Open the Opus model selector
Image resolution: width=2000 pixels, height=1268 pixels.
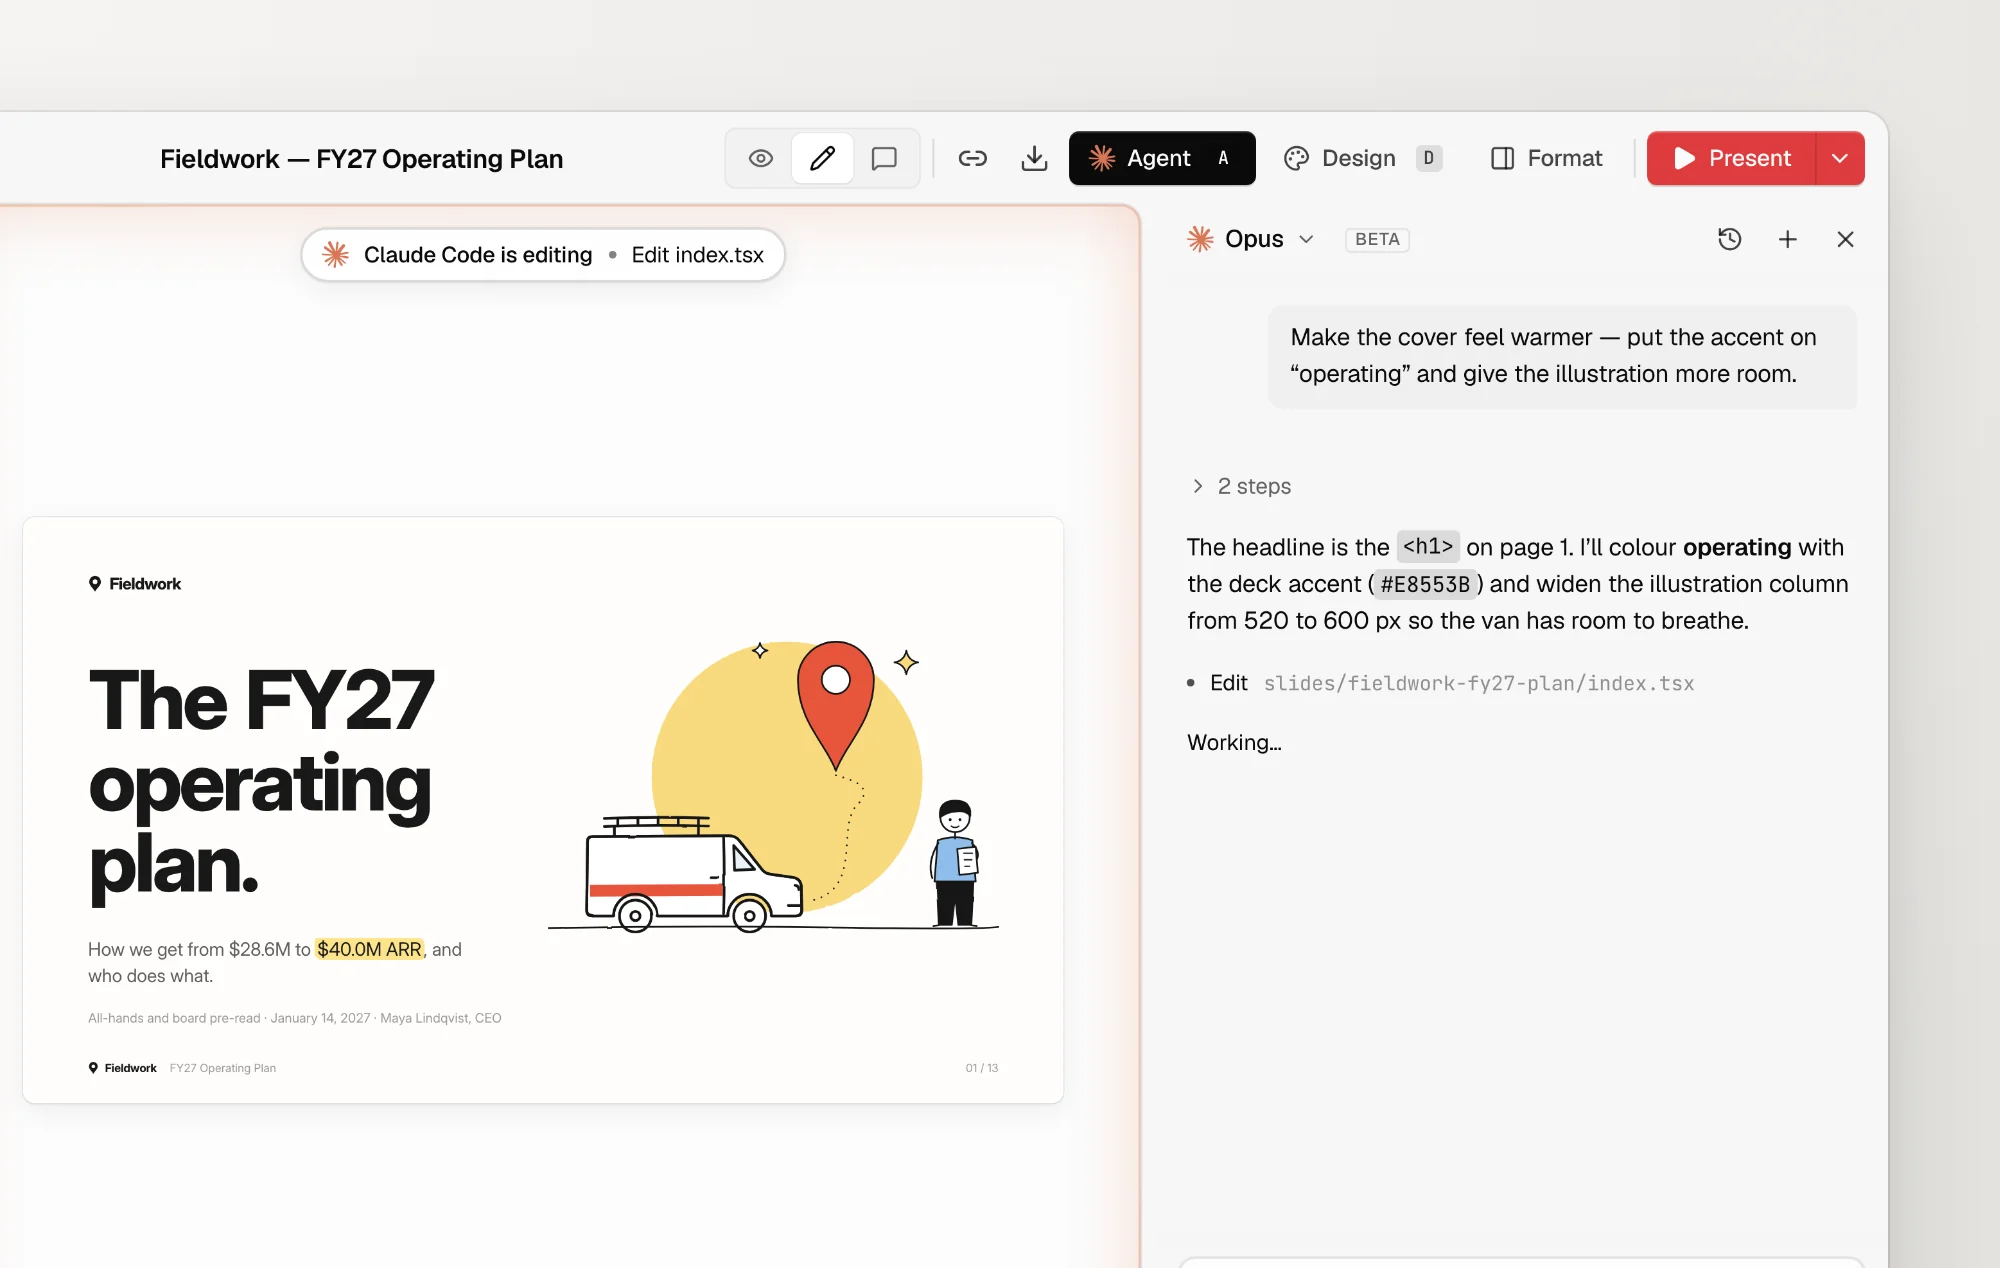click(1251, 239)
